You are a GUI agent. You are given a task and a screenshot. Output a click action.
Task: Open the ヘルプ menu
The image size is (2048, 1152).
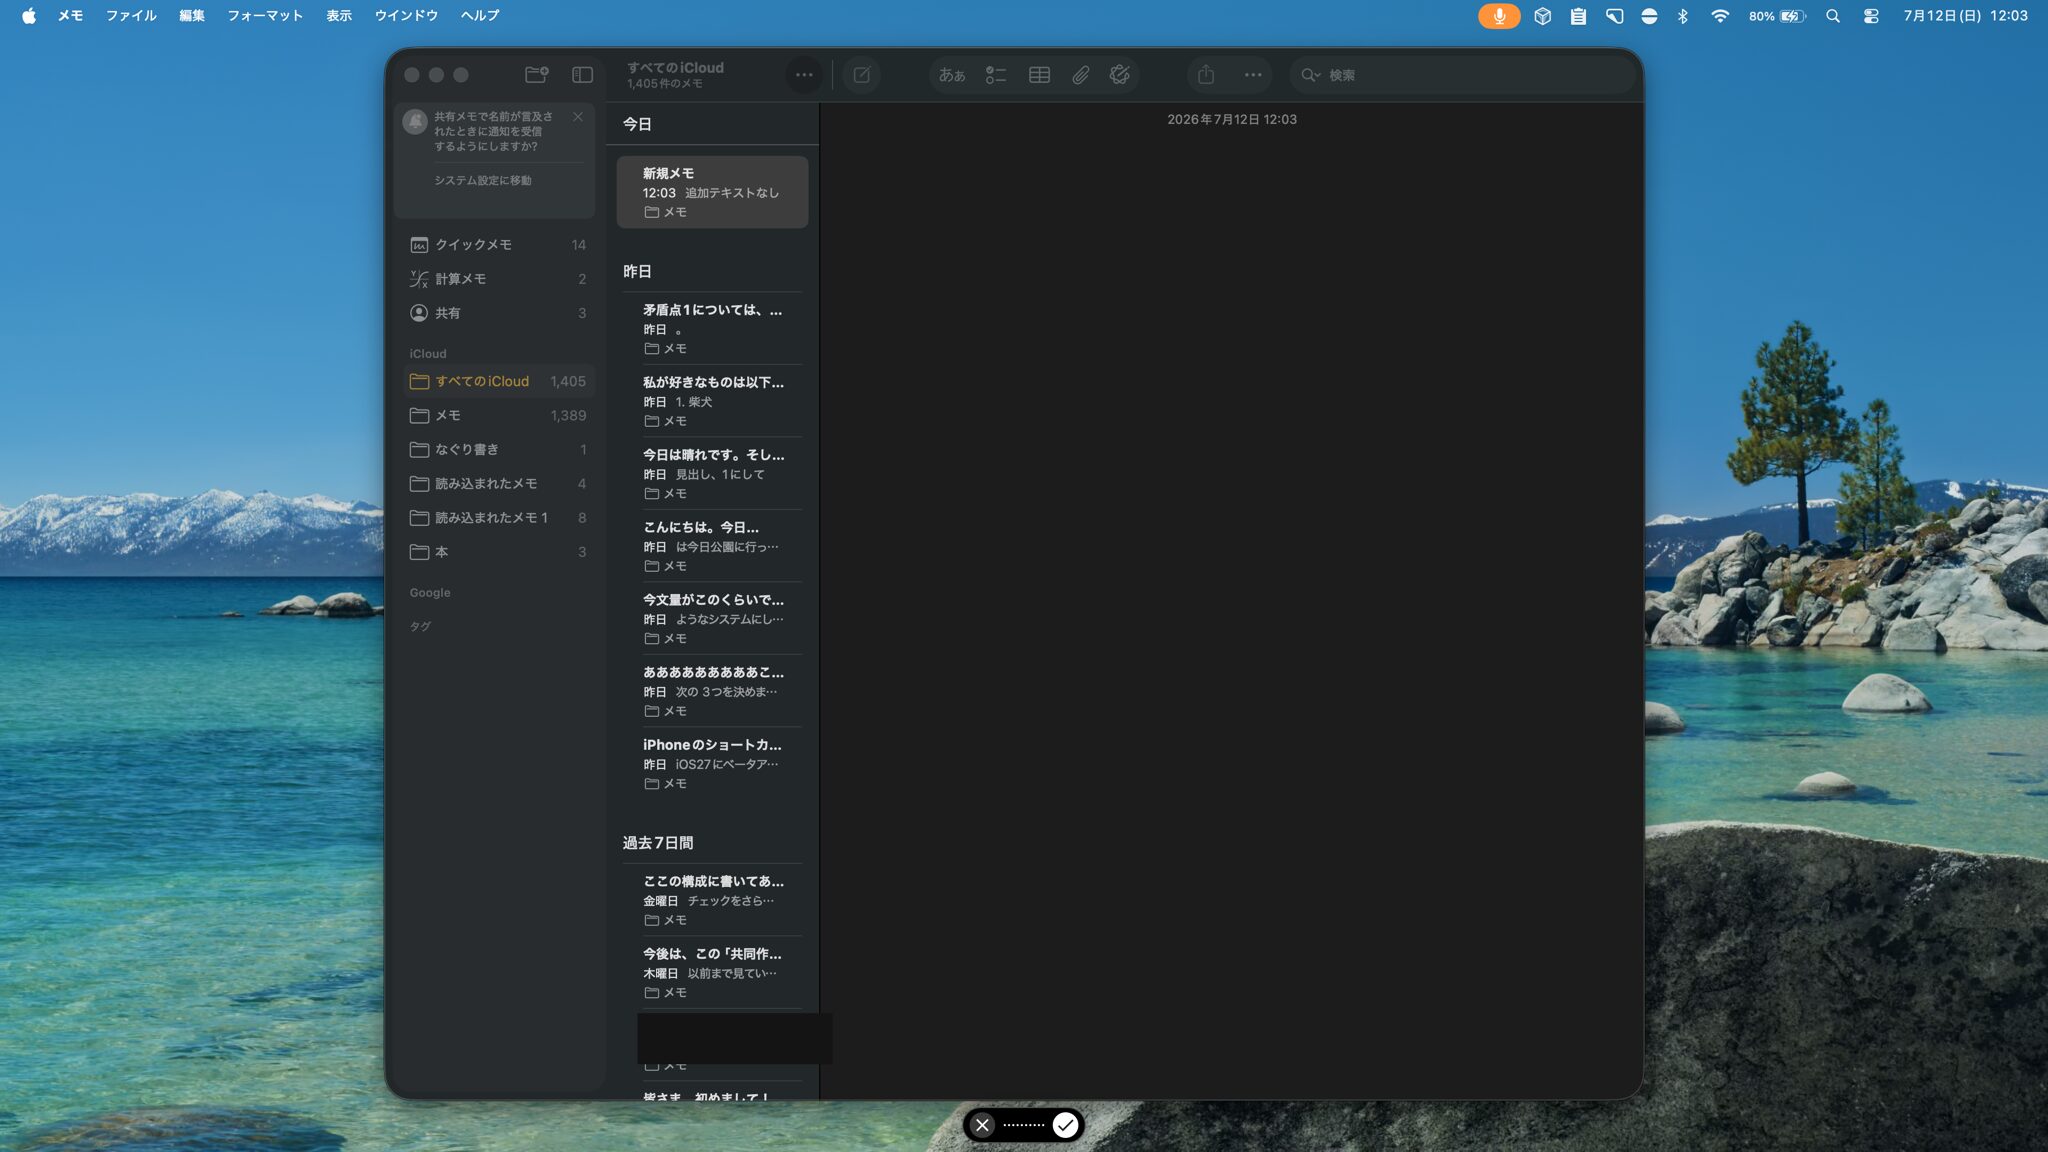click(x=480, y=16)
